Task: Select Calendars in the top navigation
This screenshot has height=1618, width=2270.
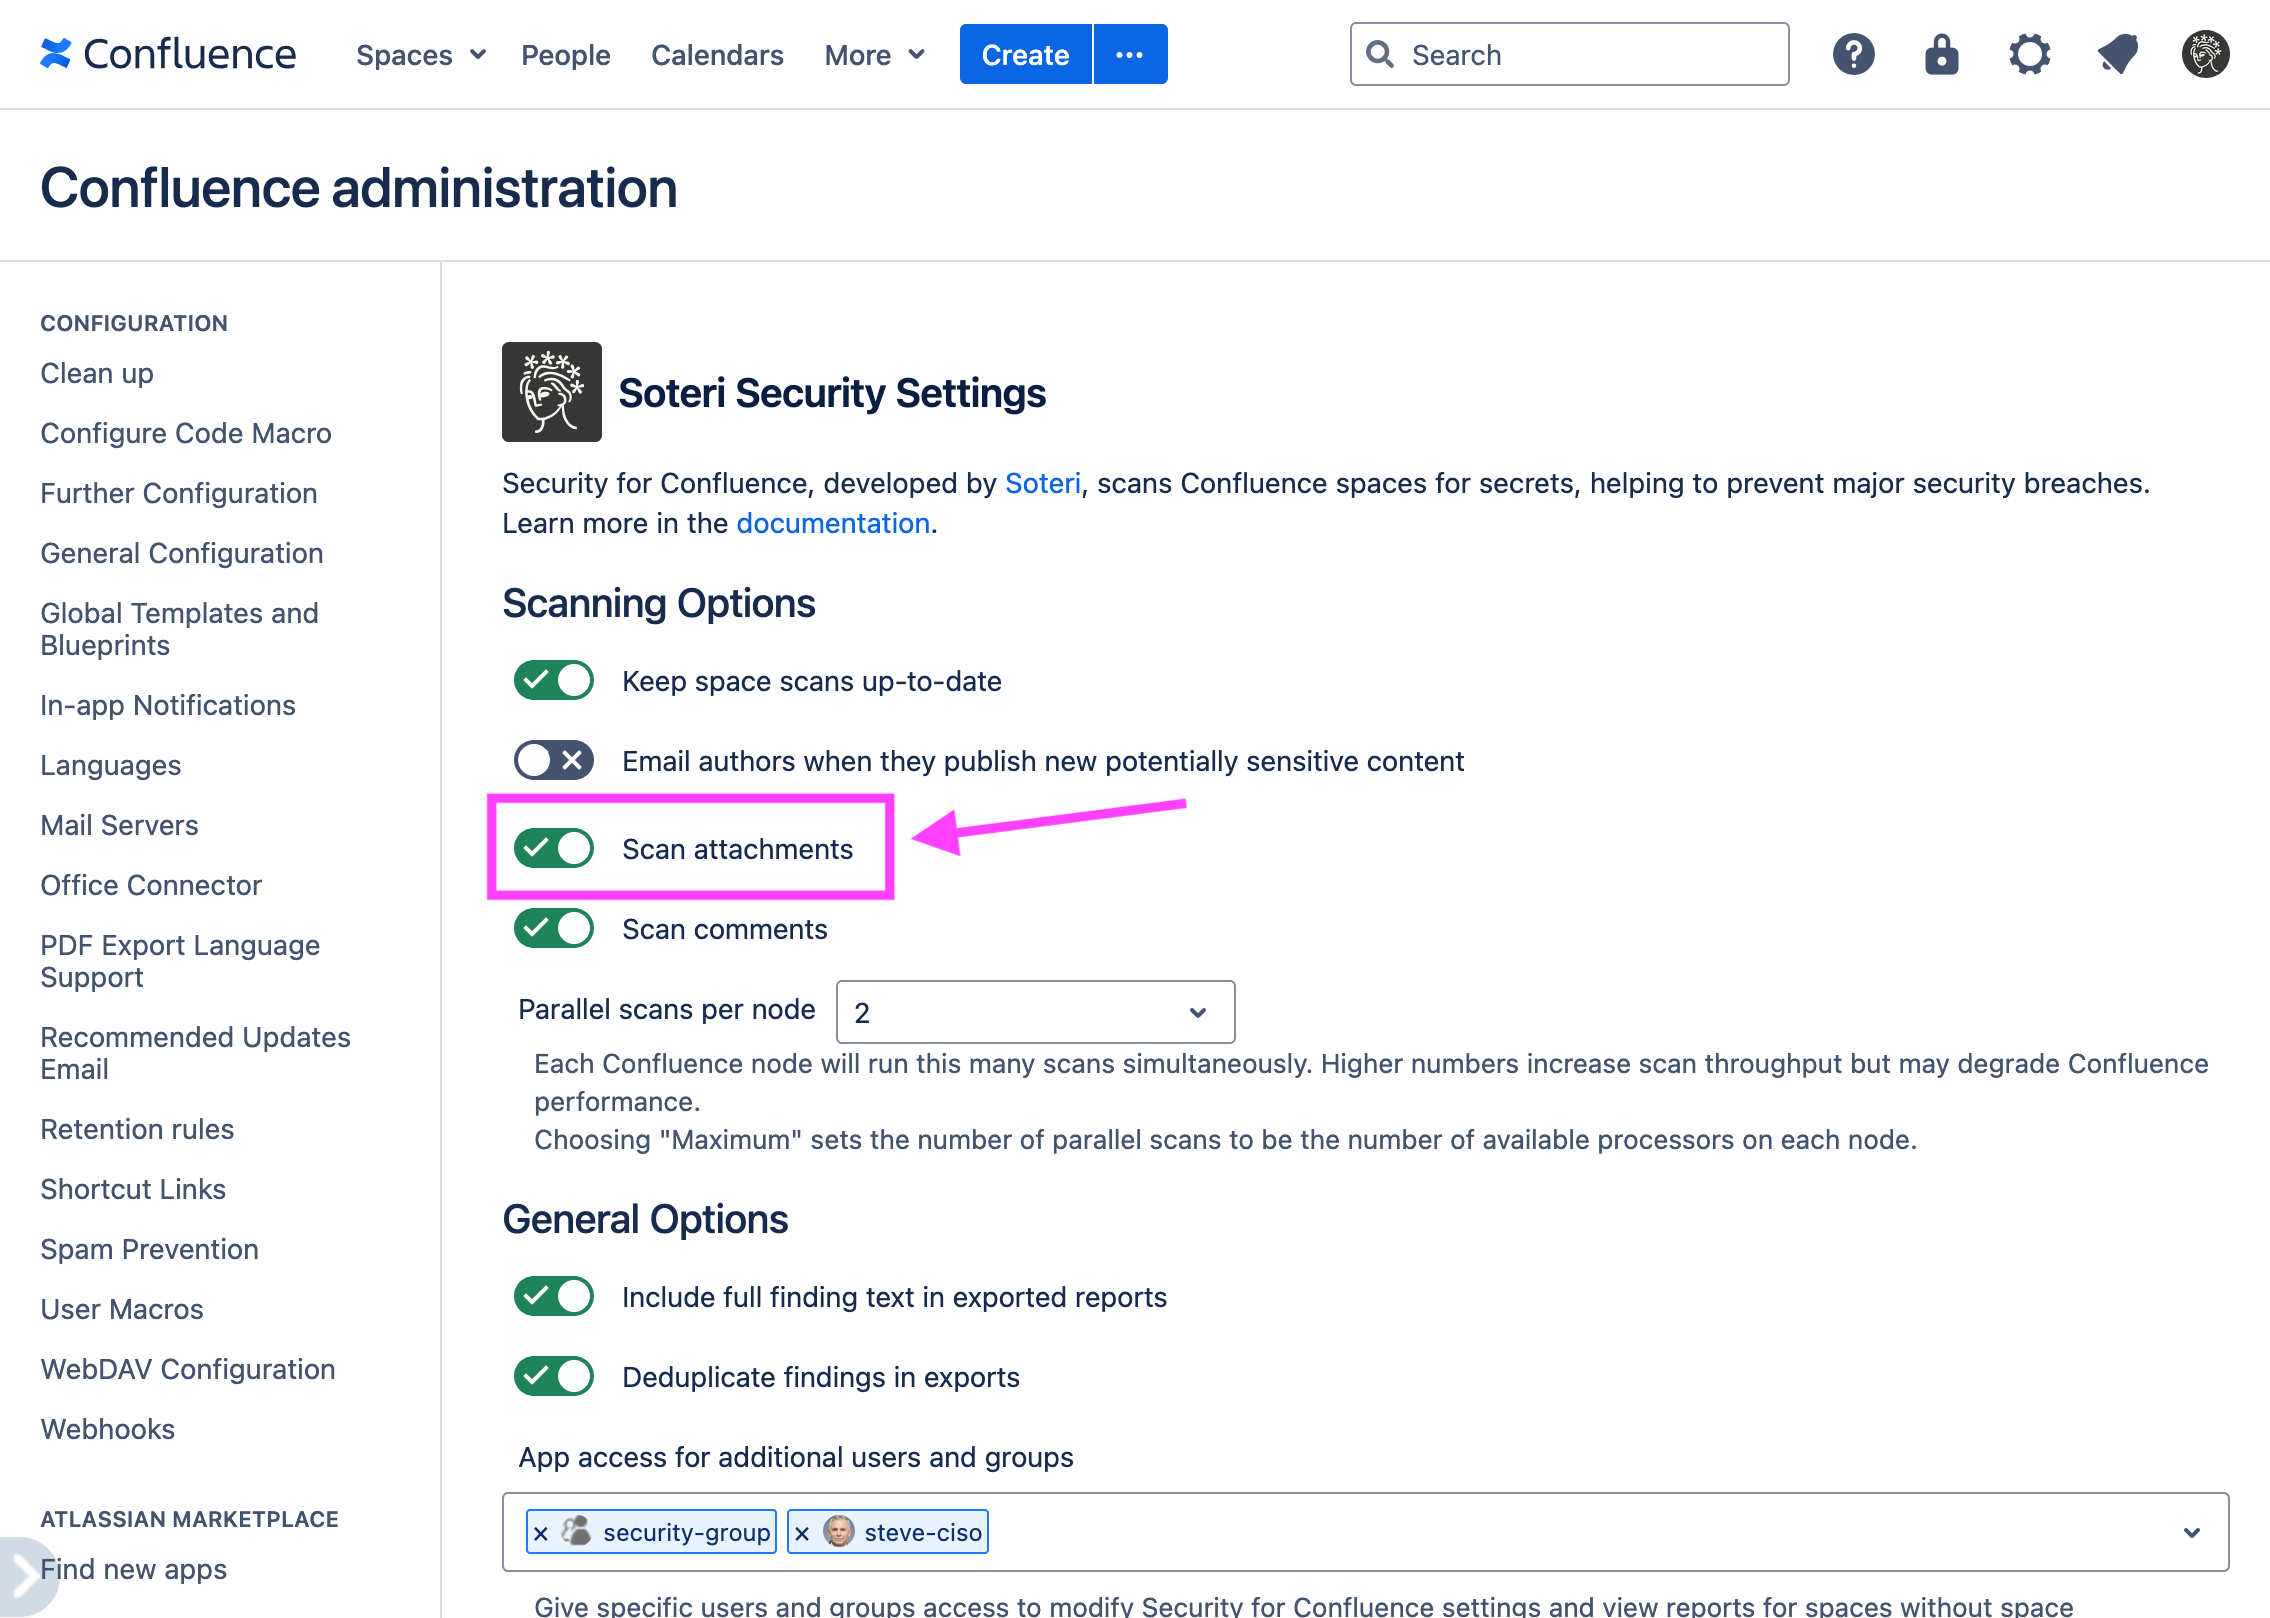Action: pyautogui.click(x=716, y=54)
